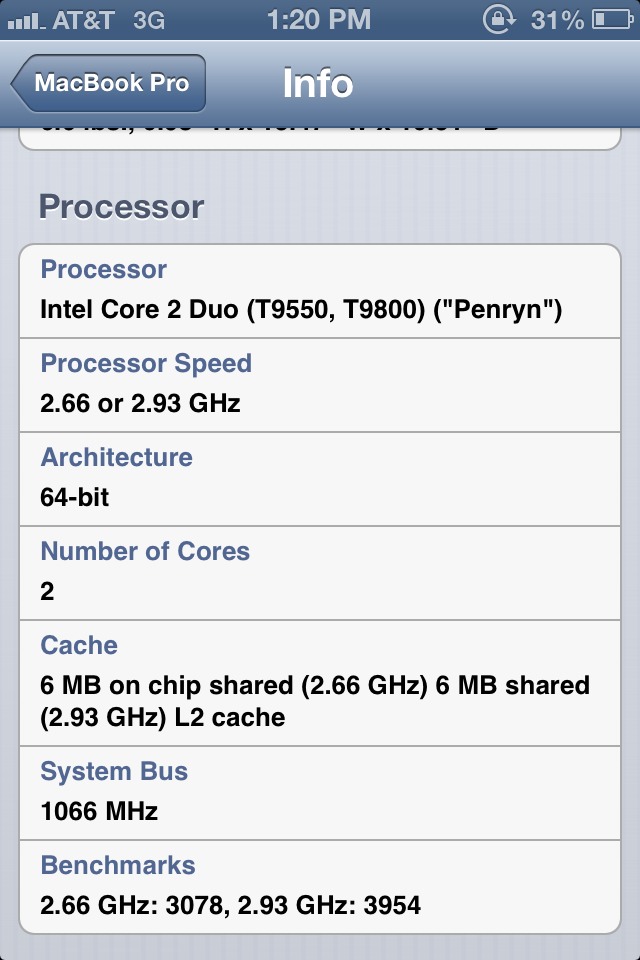This screenshot has height=960, width=640.
Task: Tap the blue Processor Speed label
Action: 146,363
